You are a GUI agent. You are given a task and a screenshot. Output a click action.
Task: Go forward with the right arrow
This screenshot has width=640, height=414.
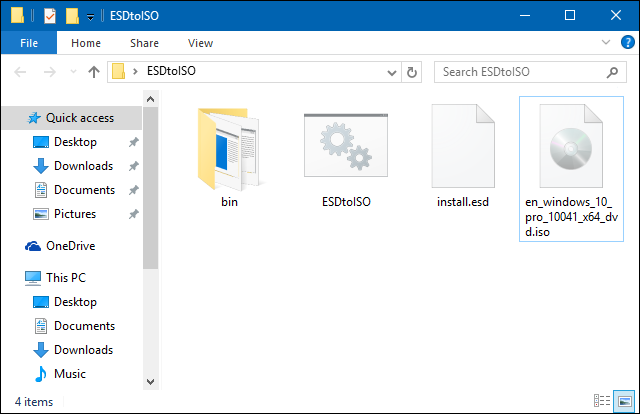click(x=50, y=72)
